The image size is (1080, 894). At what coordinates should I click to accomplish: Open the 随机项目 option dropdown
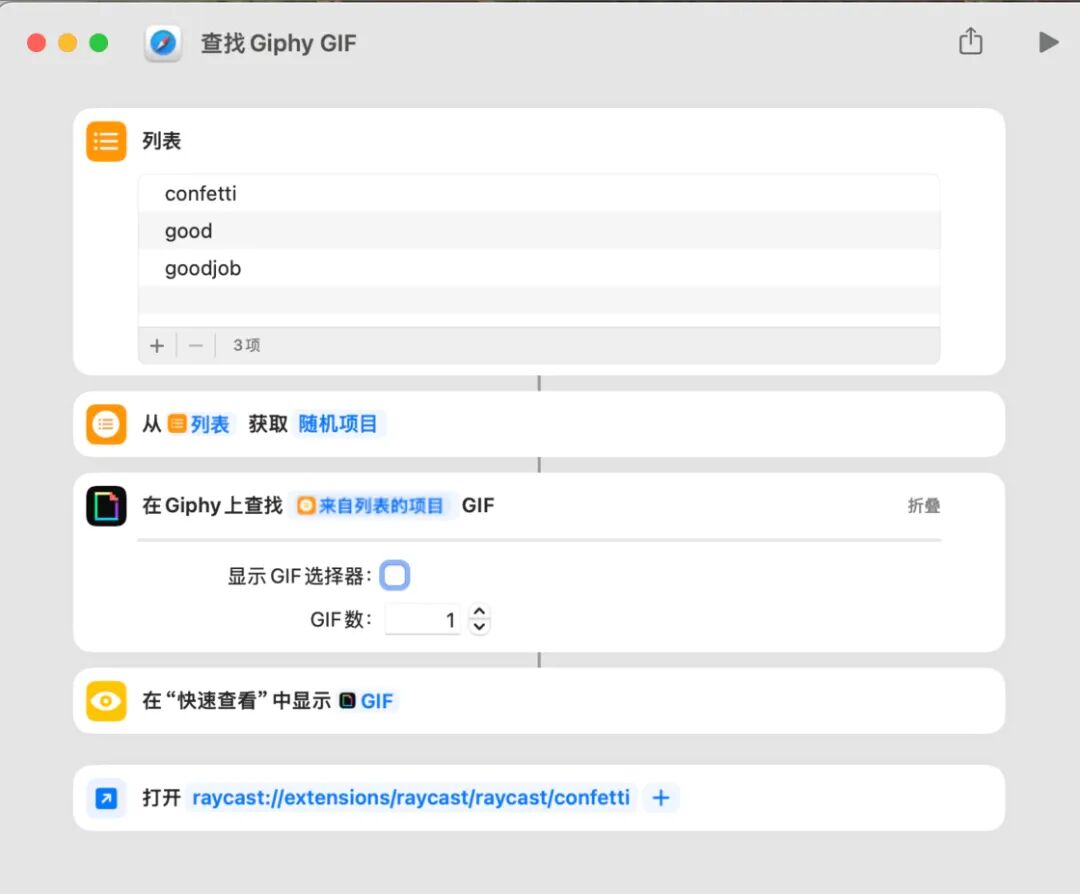(x=338, y=424)
